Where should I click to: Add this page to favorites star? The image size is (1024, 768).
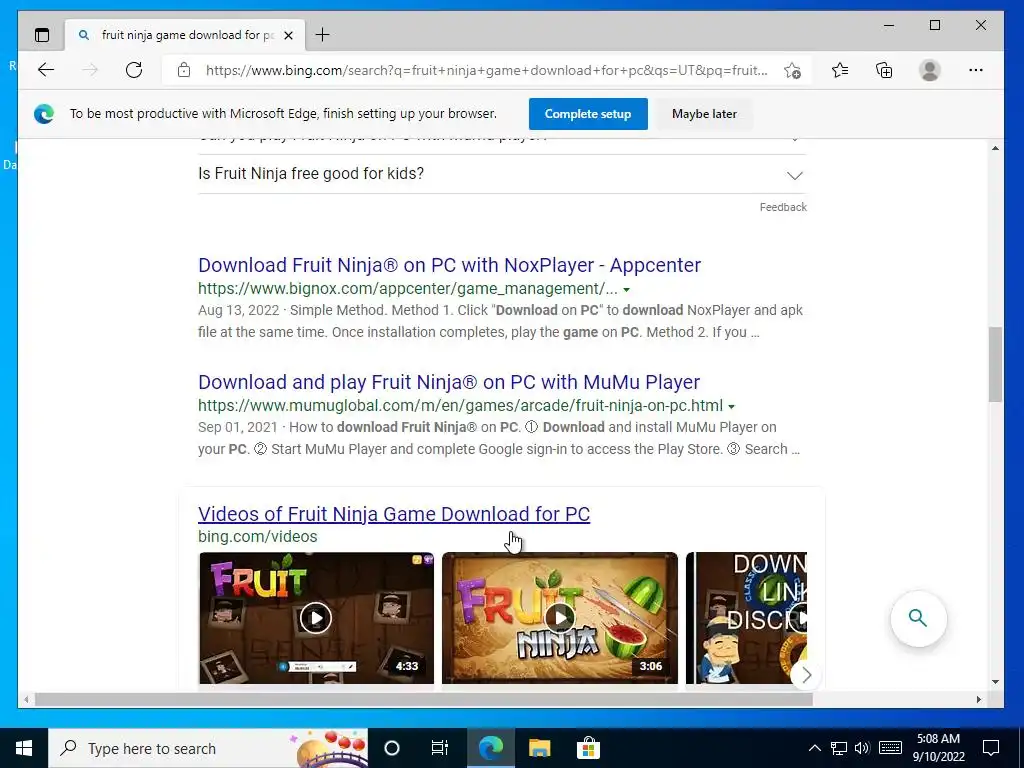pyautogui.click(x=792, y=71)
